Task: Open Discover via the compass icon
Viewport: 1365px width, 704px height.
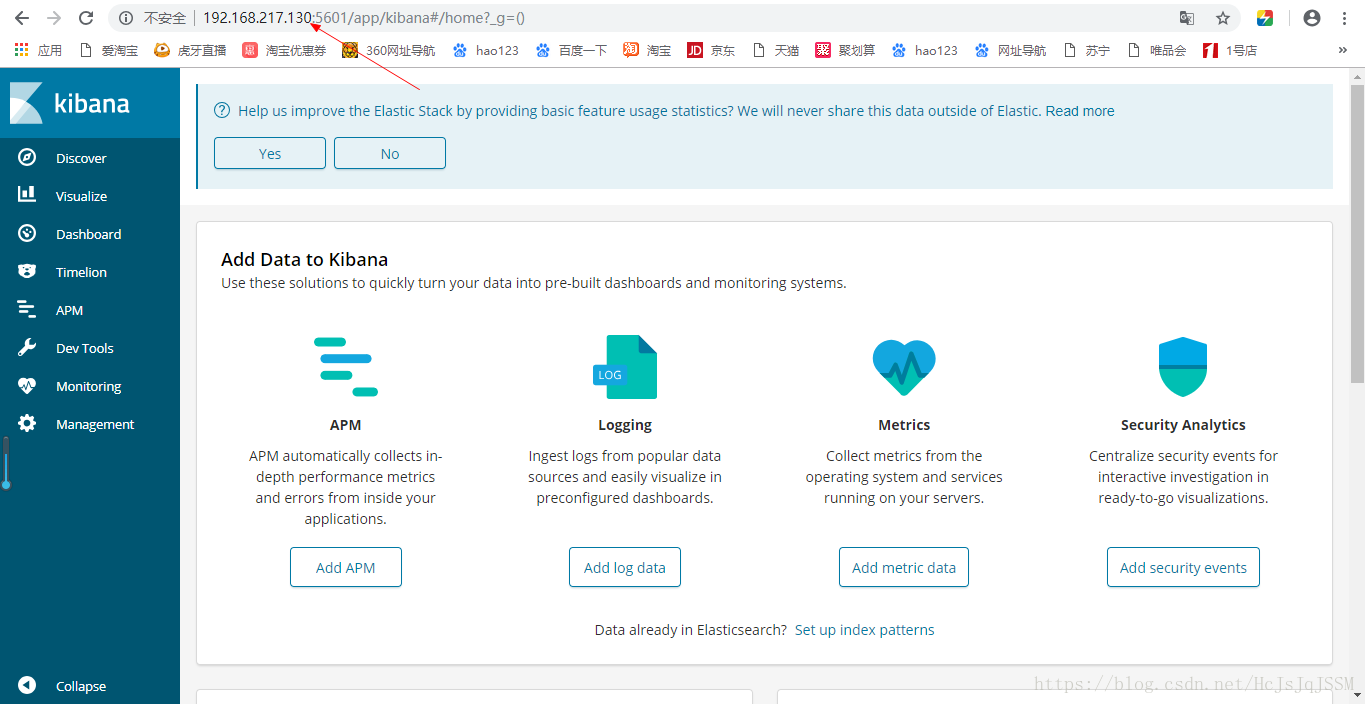Action: pyautogui.click(x=27, y=158)
